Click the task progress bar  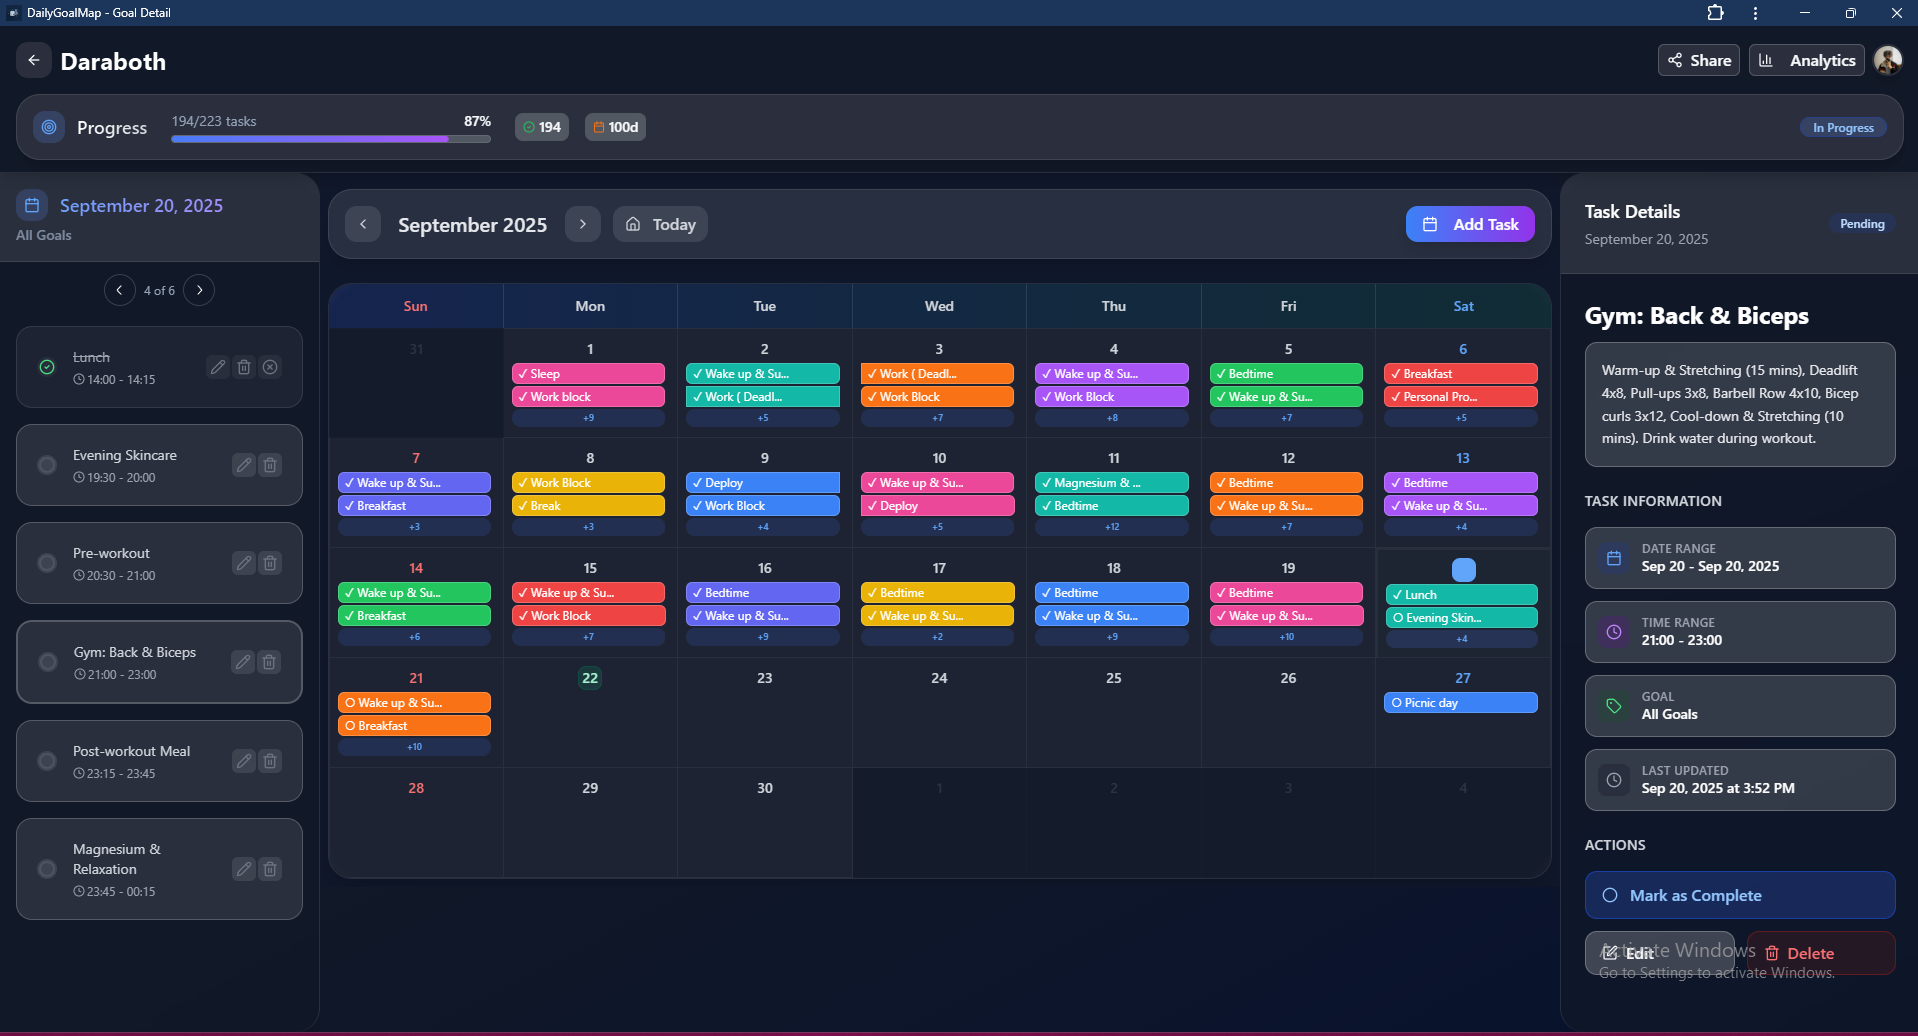tap(331, 139)
